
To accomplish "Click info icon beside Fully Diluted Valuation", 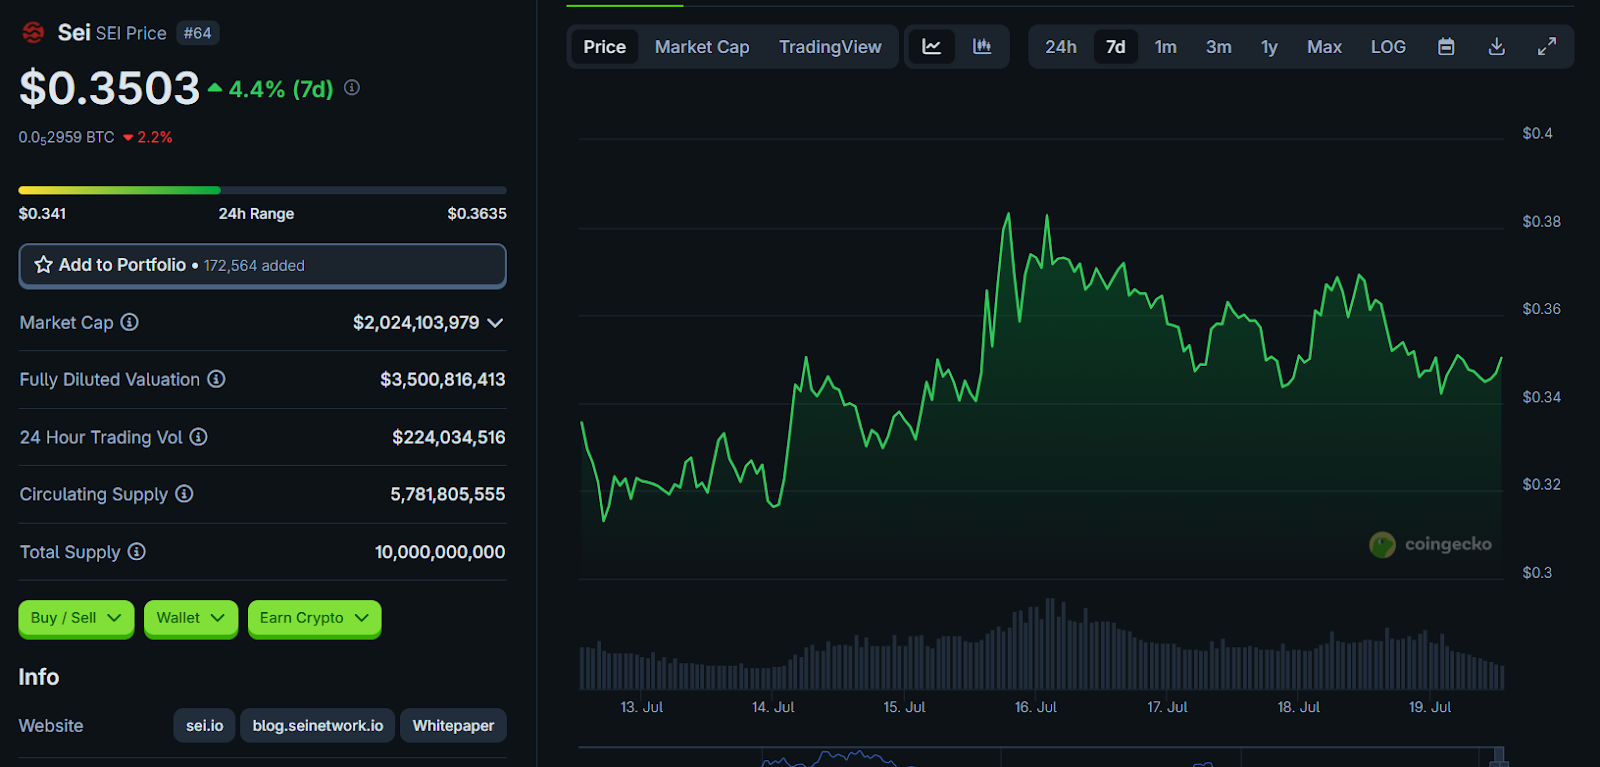I will 216,379.
